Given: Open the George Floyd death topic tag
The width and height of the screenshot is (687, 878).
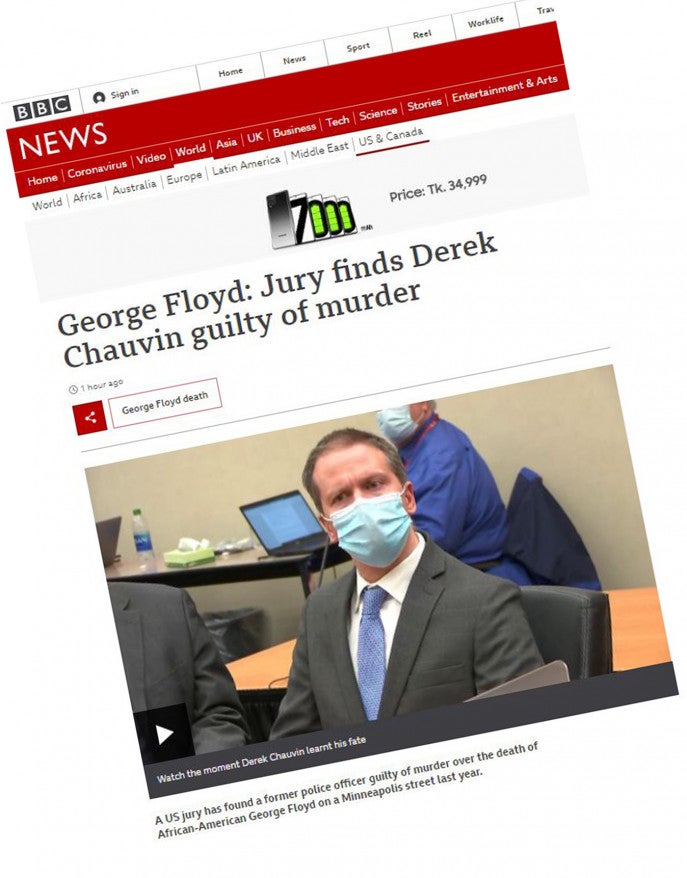Looking at the screenshot, I should pos(165,403).
